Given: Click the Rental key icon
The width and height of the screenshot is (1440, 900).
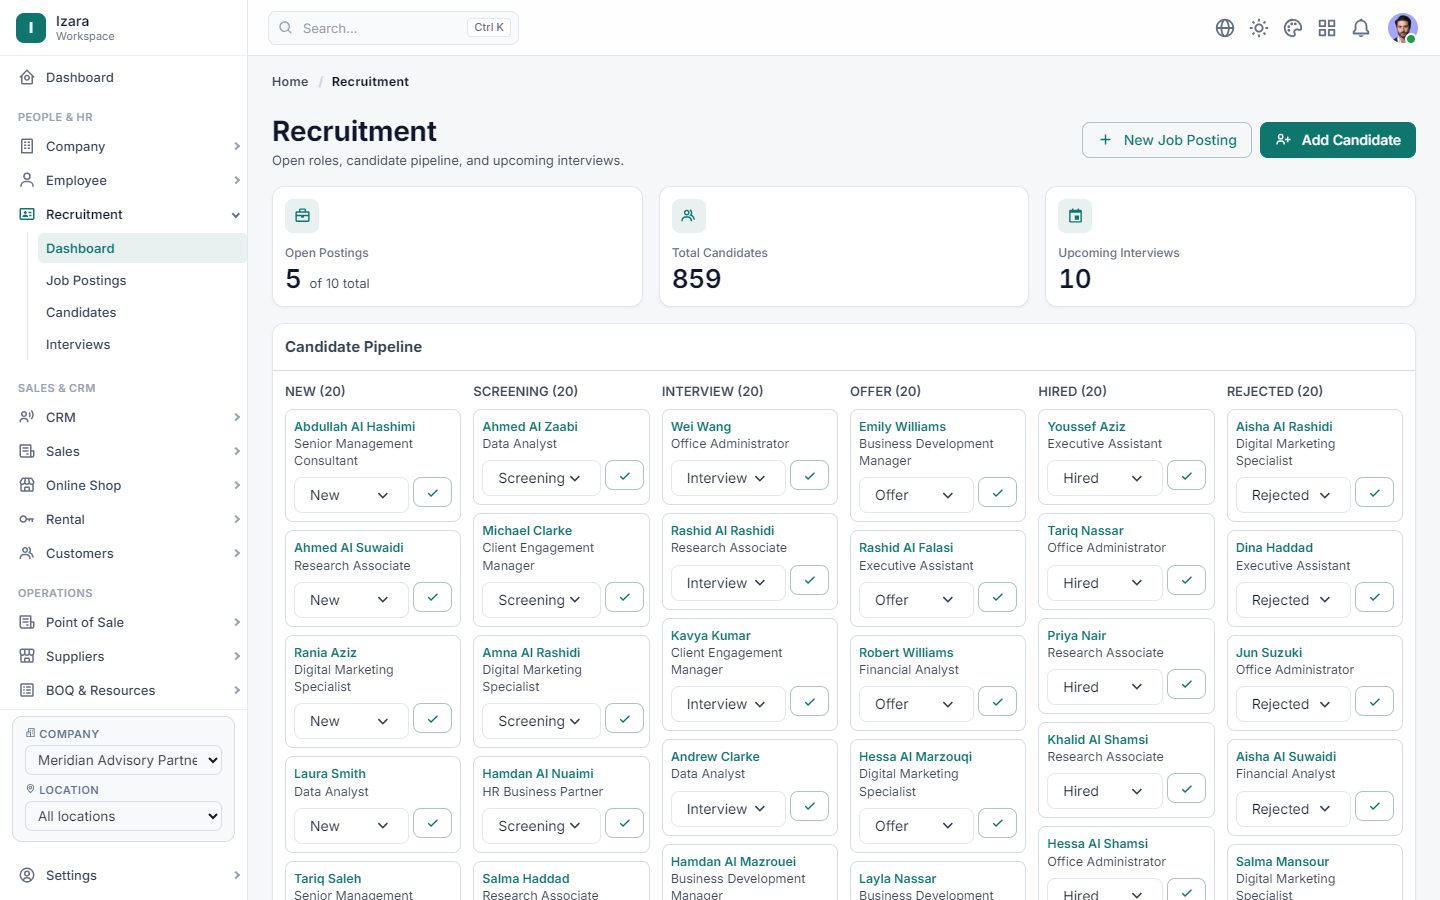Looking at the screenshot, I should (x=27, y=519).
